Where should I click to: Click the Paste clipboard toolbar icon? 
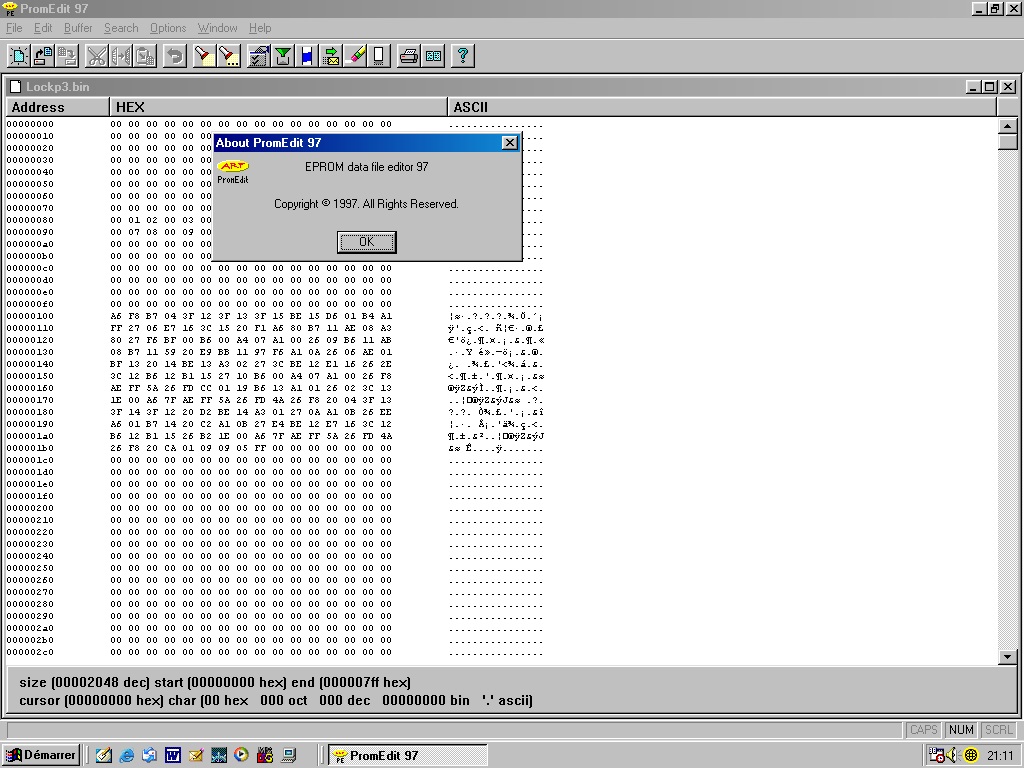pos(145,56)
